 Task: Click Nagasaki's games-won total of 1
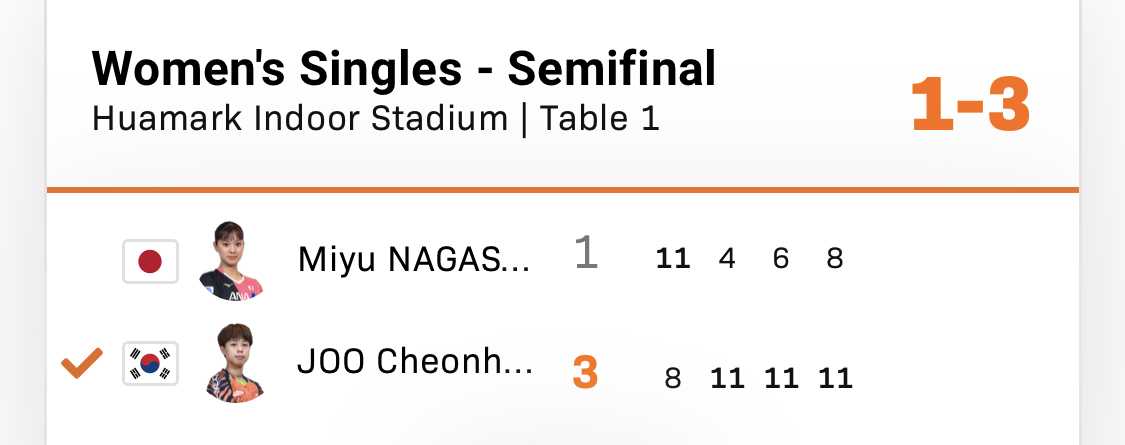[586, 254]
